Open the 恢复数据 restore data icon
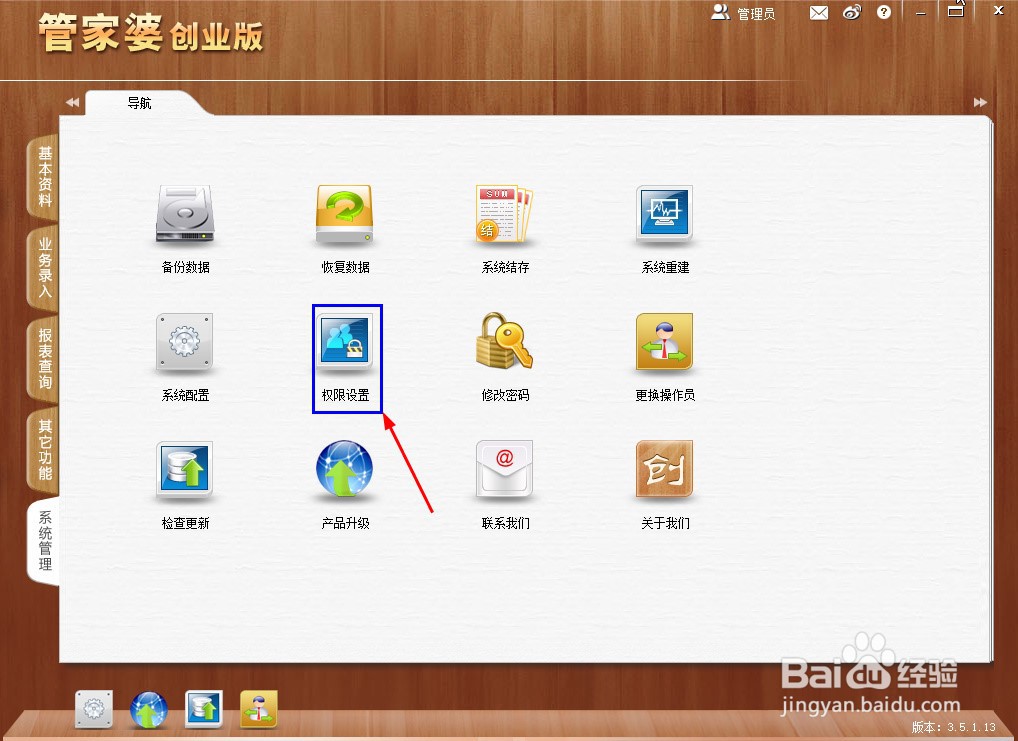 coord(345,214)
